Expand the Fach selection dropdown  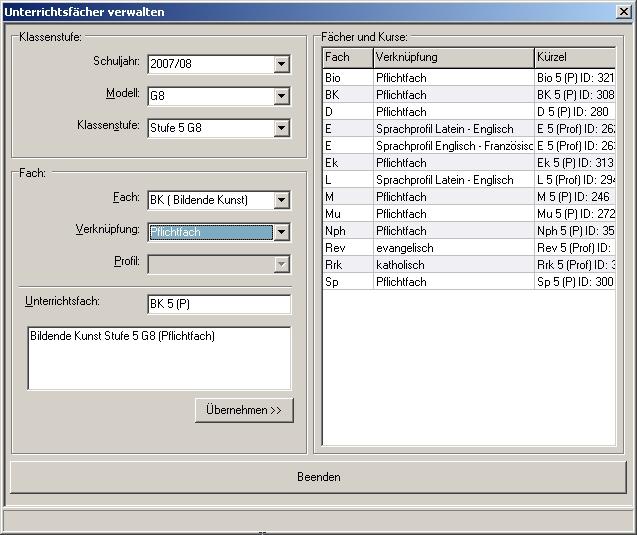point(281,200)
